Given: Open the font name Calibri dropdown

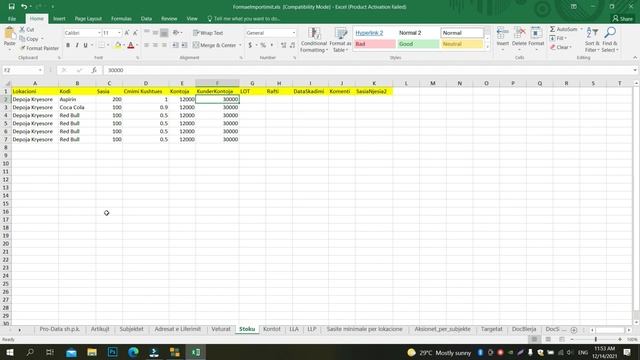Looking at the screenshot, I should [x=99, y=33].
